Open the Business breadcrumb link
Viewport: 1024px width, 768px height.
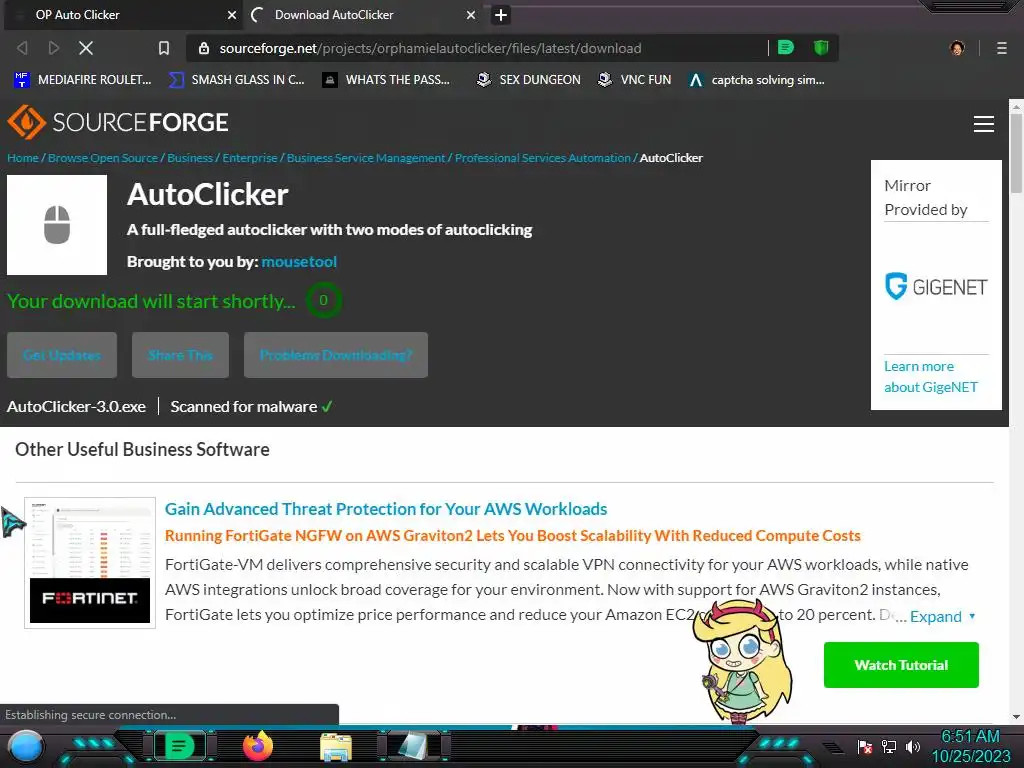pos(190,158)
